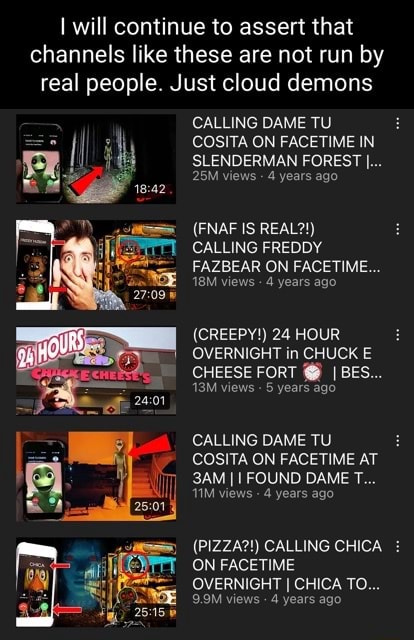Image resolution: width=414 pixels, height=640 pixels.
Task: Open the 24 Hours Chuck E Cheese thumbnail
Action: [x=96, y=370]
